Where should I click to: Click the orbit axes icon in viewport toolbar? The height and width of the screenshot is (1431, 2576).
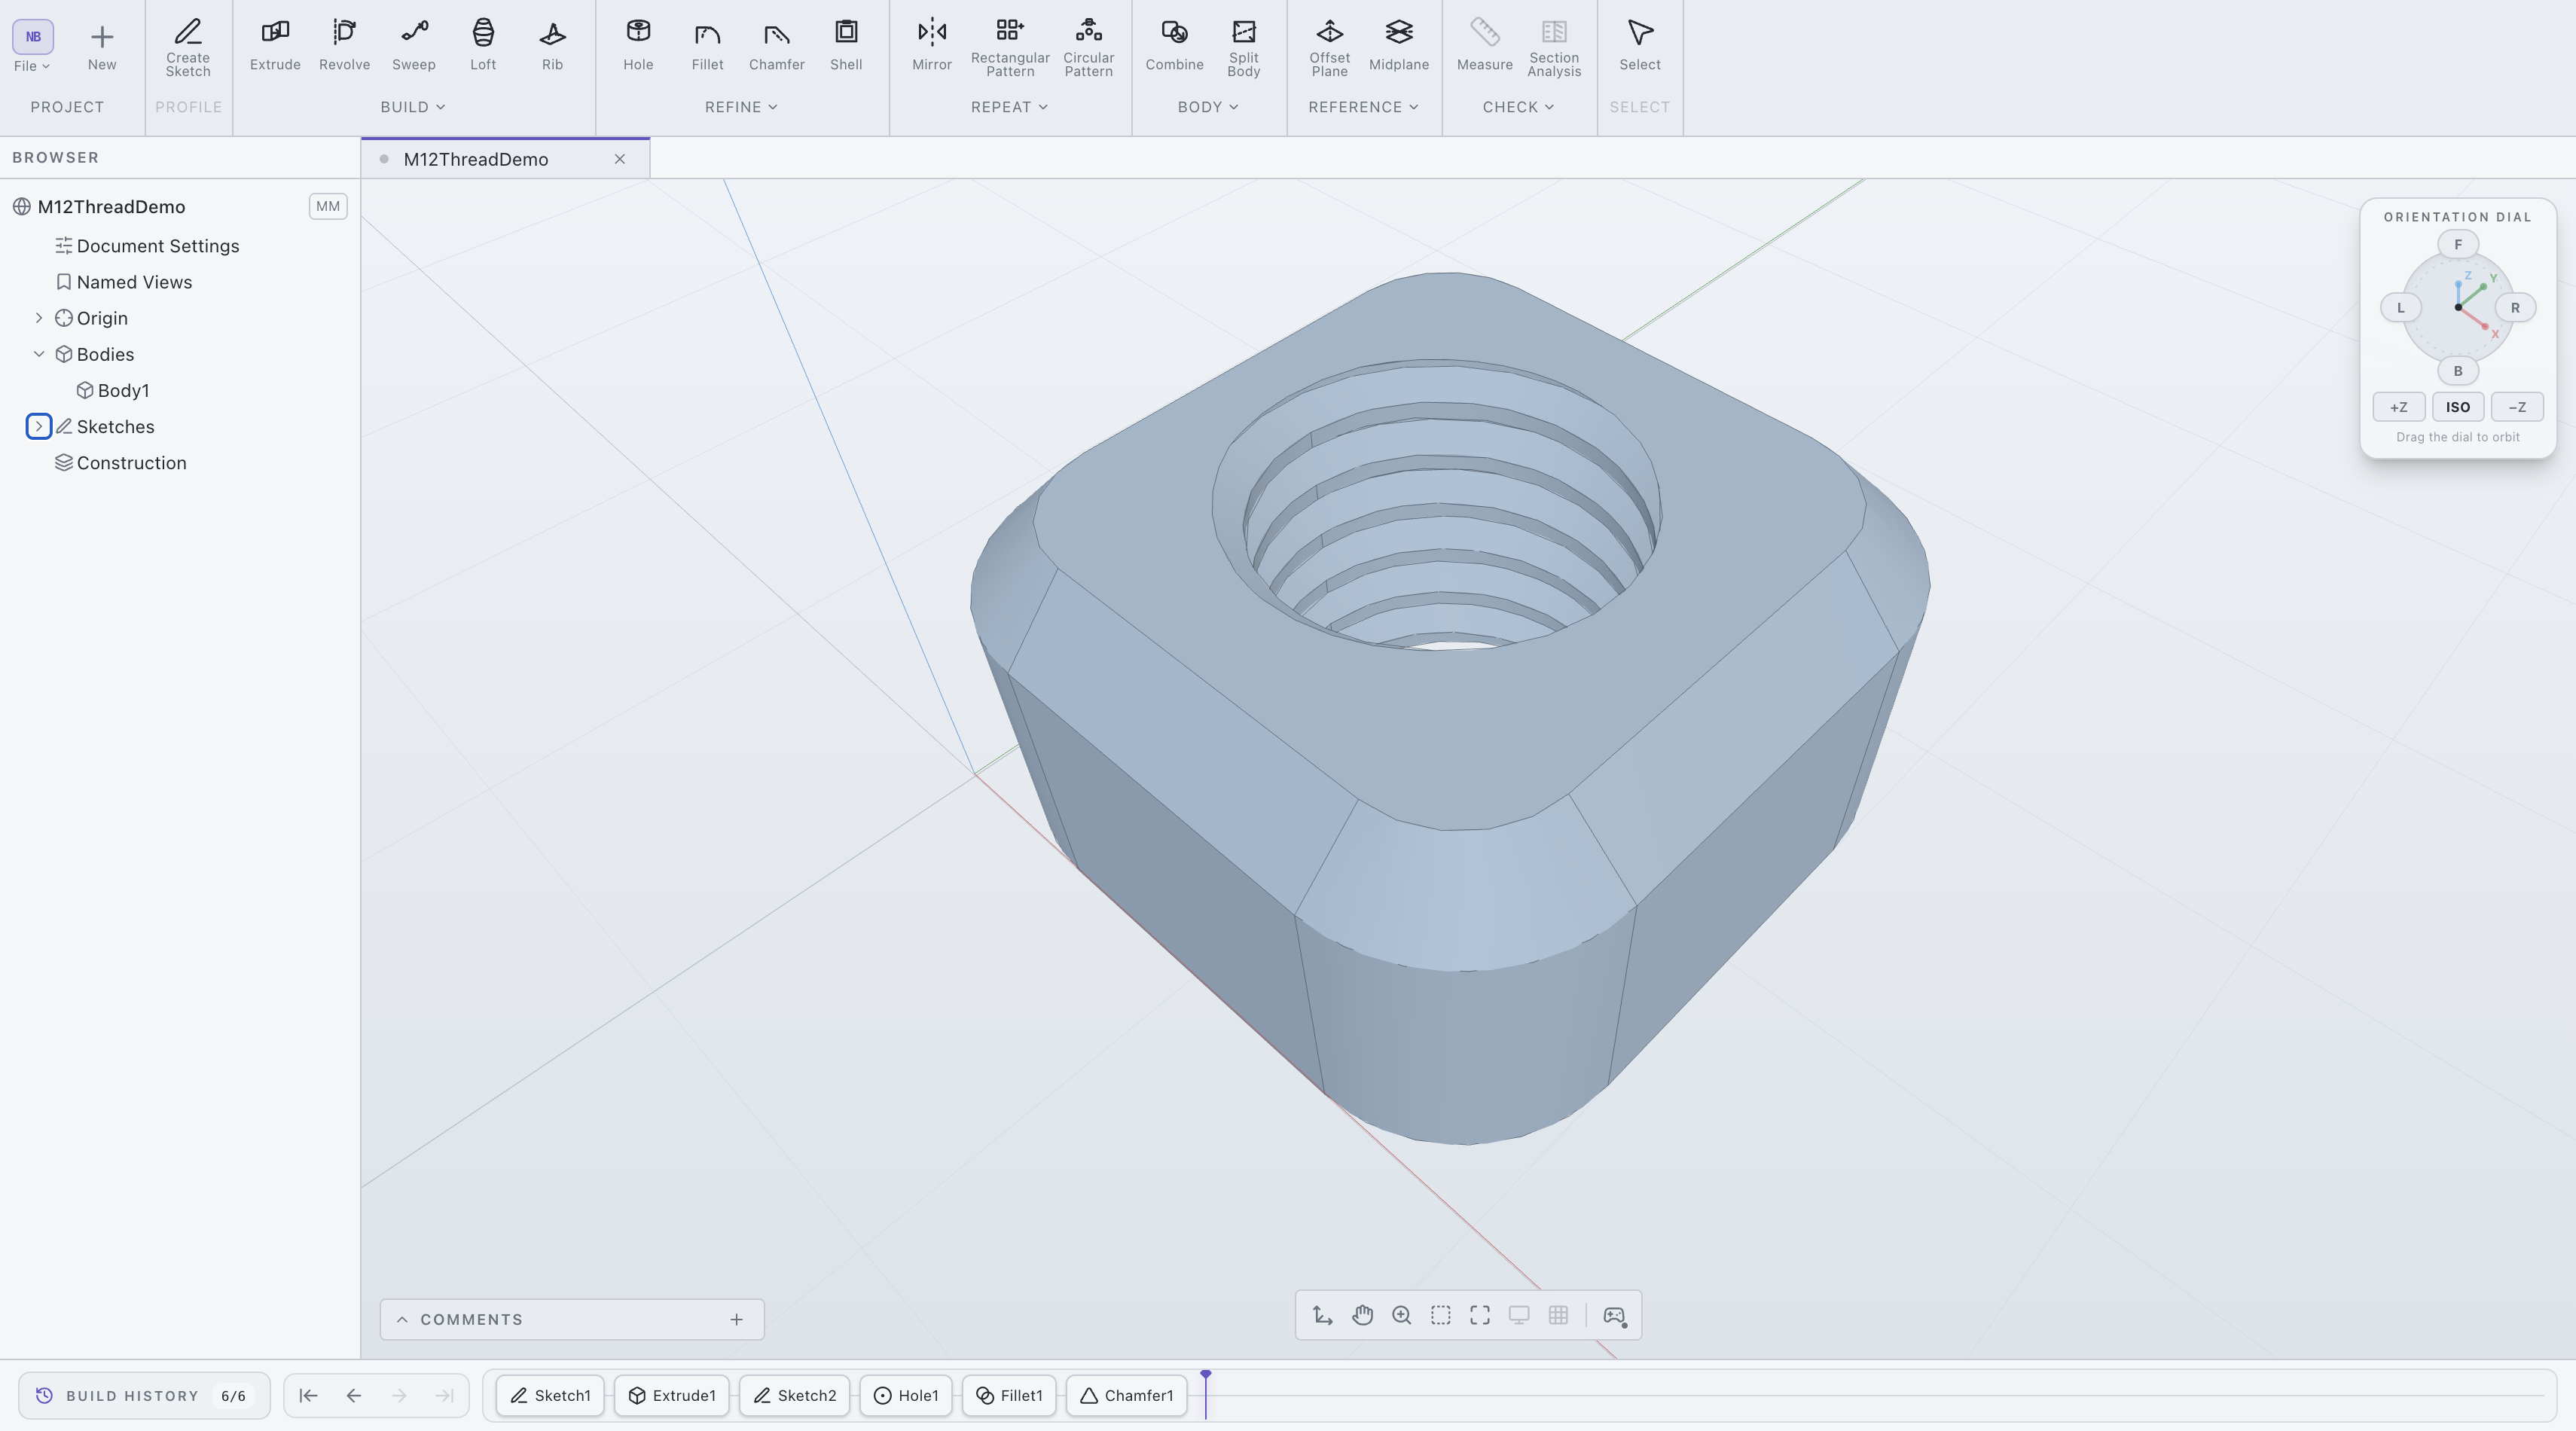[x=1323, y=1315]
